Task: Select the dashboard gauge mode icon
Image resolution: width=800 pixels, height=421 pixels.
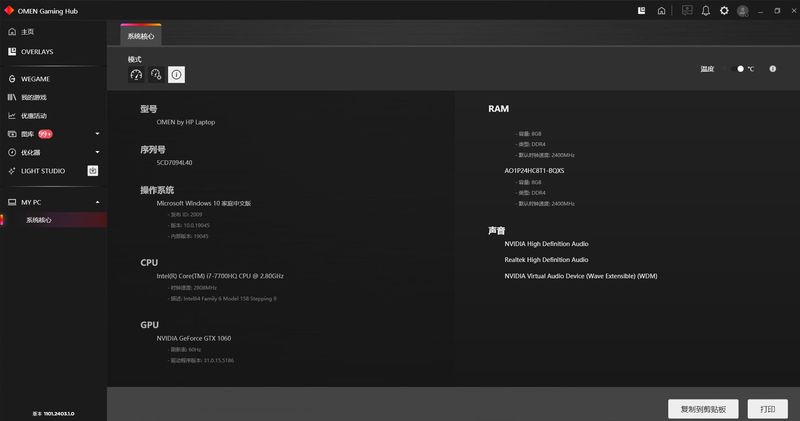Action: tap(136, 75)
